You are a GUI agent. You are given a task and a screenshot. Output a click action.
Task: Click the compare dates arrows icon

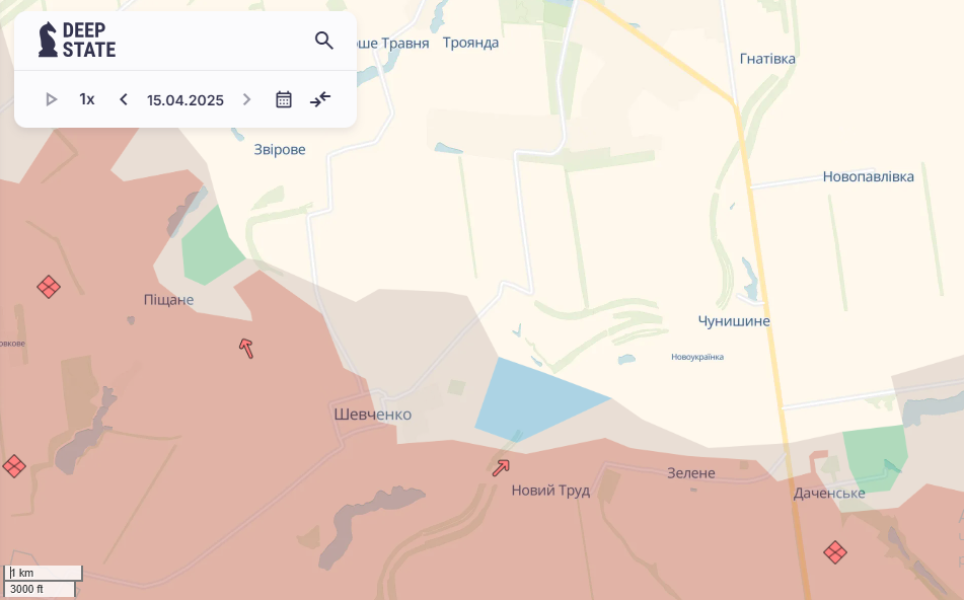pyautogui.click(x=320, y=99)
